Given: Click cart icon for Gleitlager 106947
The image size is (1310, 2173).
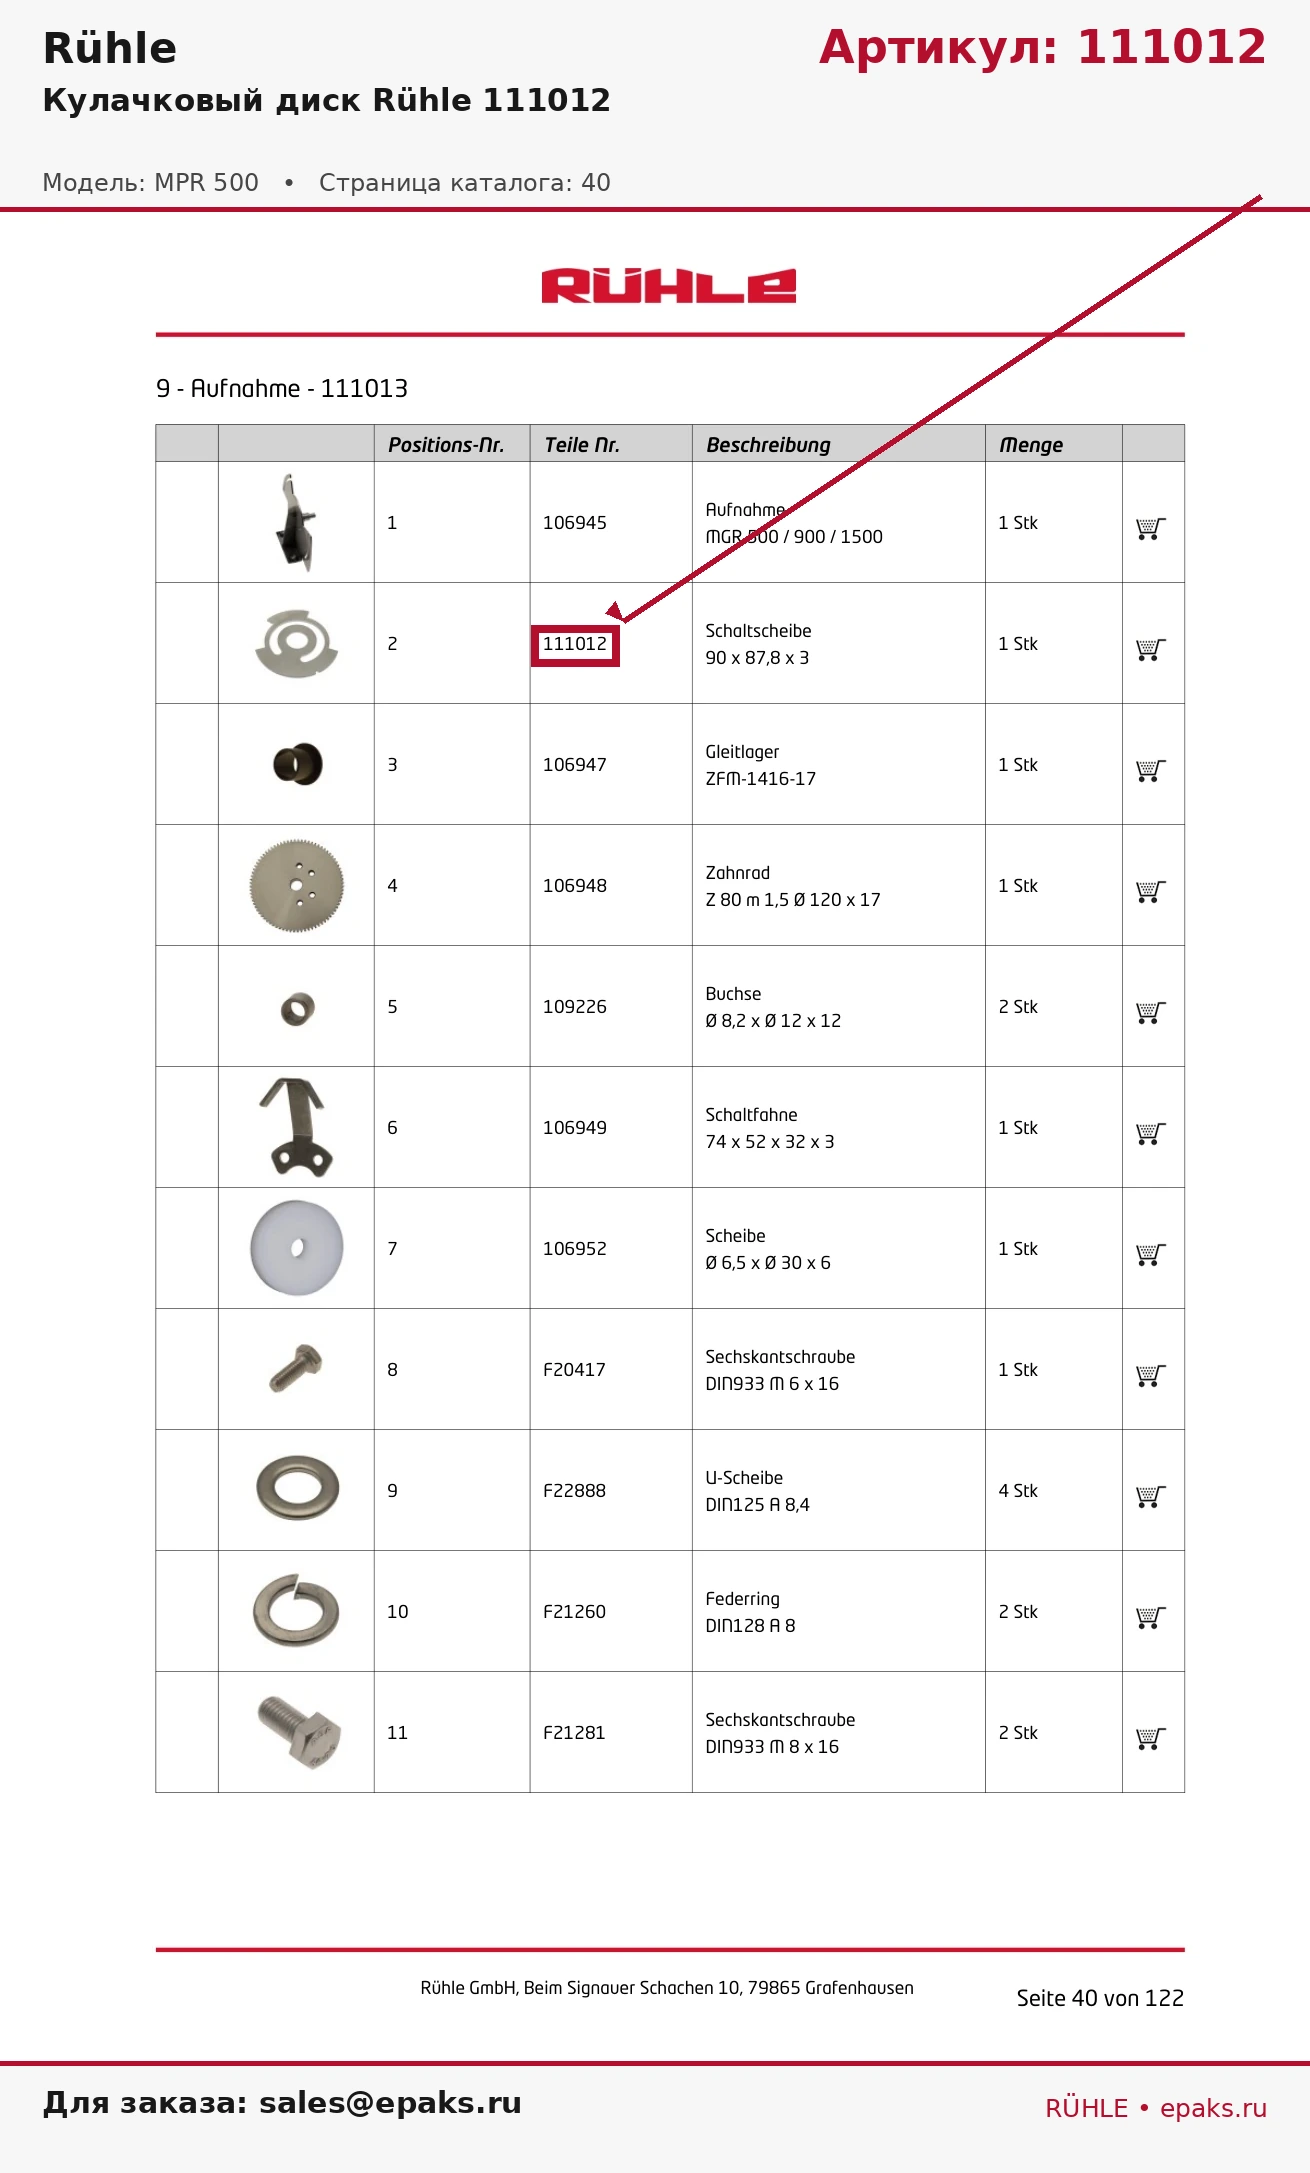Looking at the screenshot, I should (x=1151, y=770).
